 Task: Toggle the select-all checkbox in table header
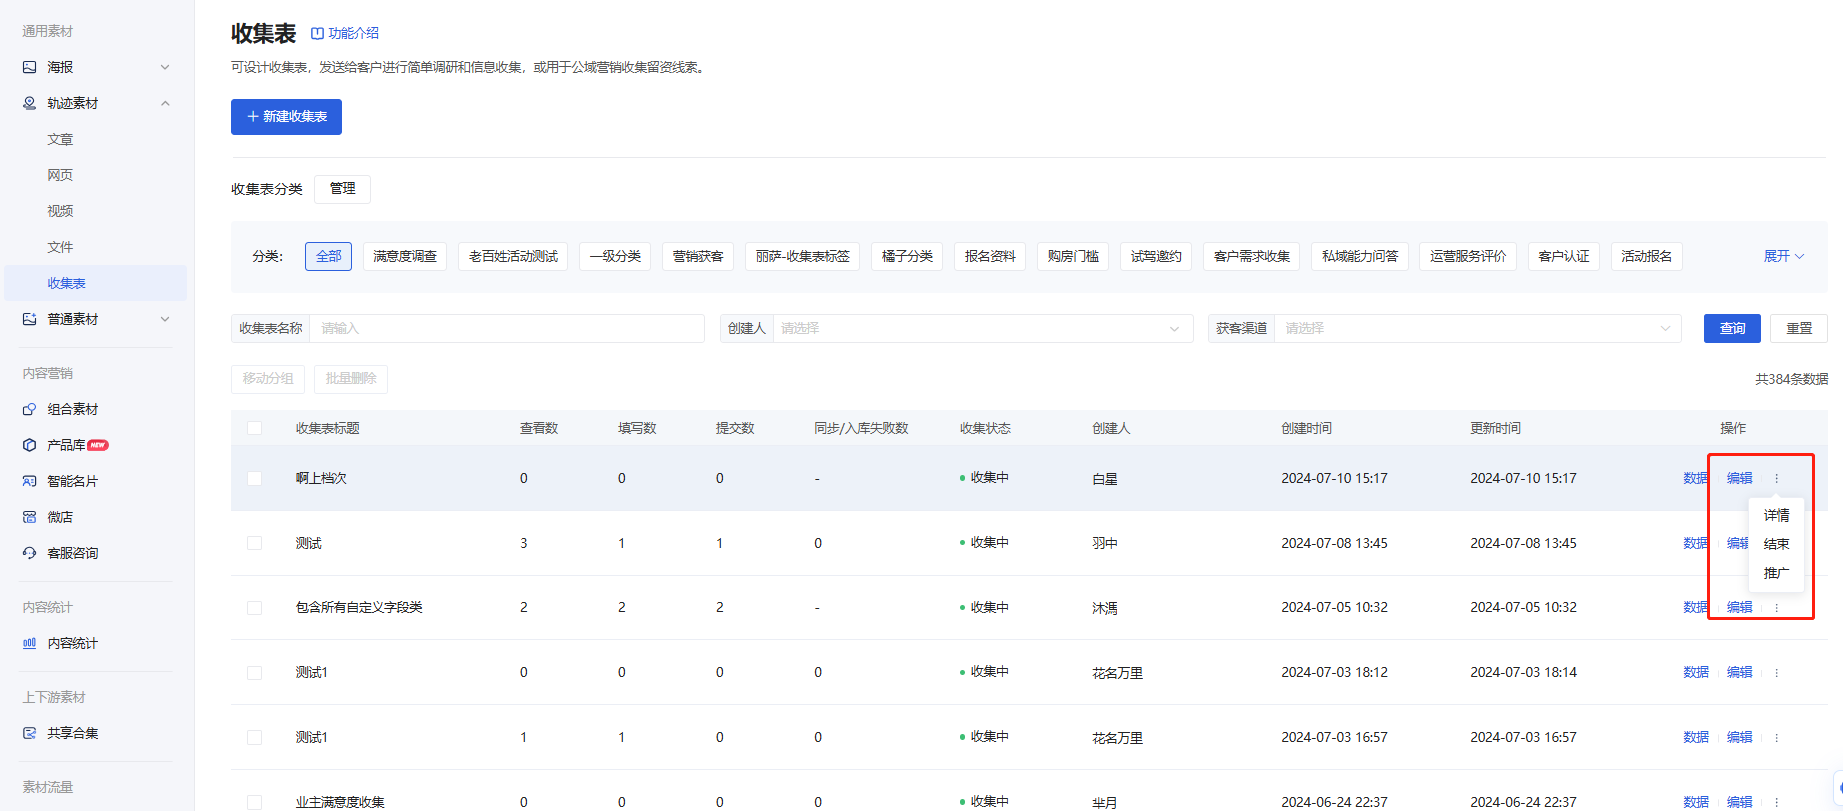(254, 428)
